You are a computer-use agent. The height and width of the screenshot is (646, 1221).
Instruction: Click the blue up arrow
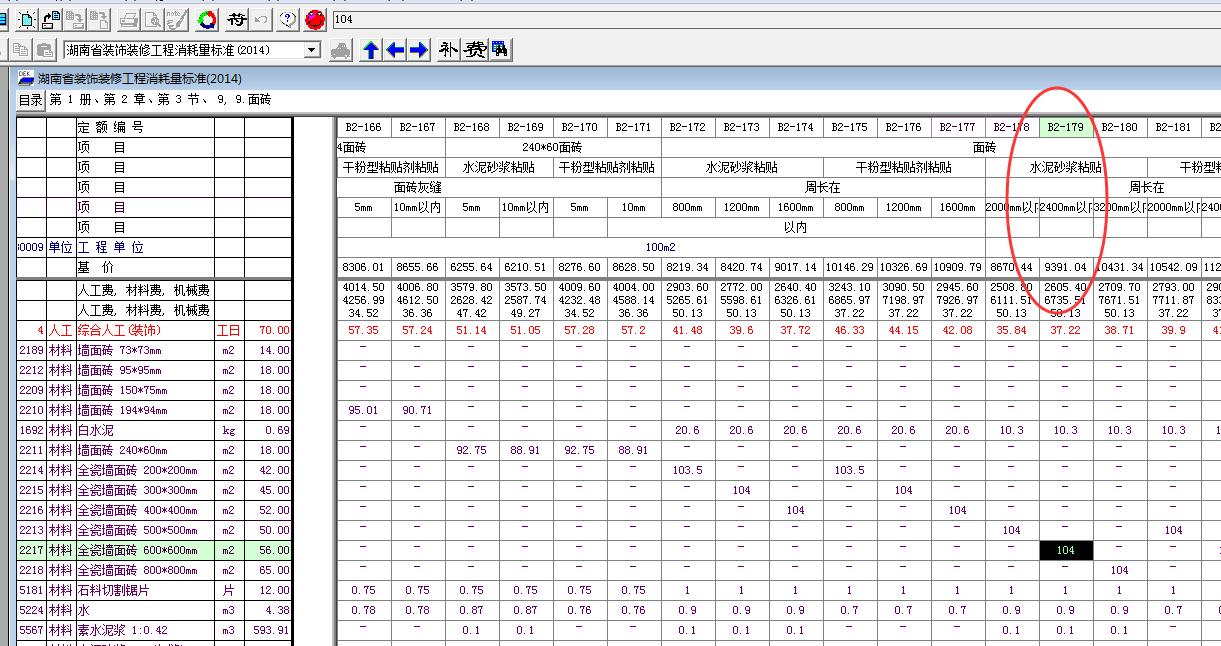tap(371, 50)
